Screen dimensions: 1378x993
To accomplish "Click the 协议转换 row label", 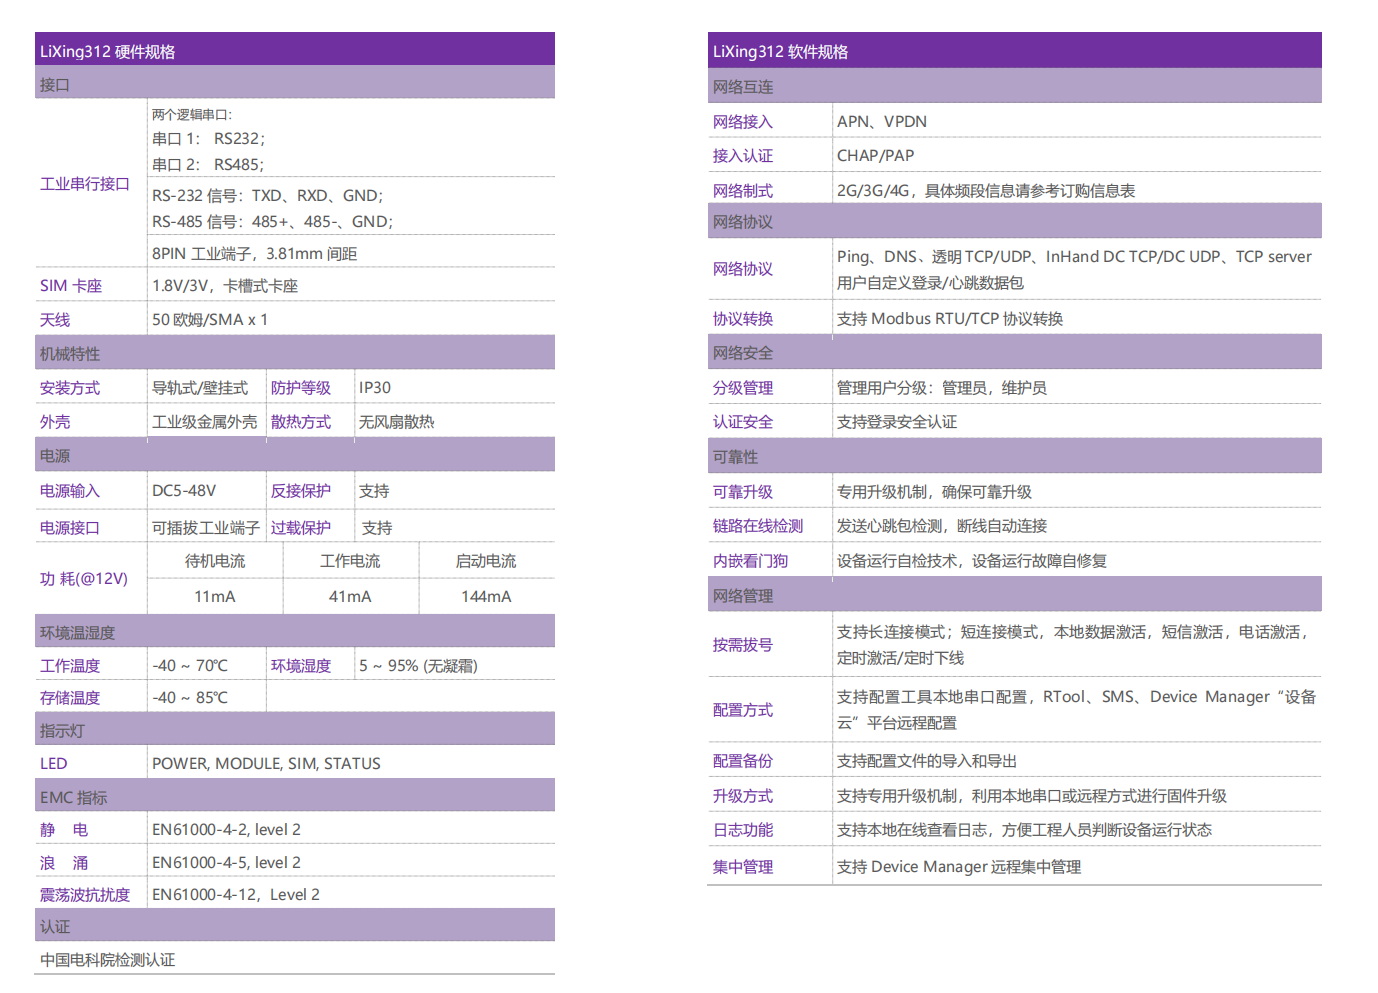I will pos(743,319).
